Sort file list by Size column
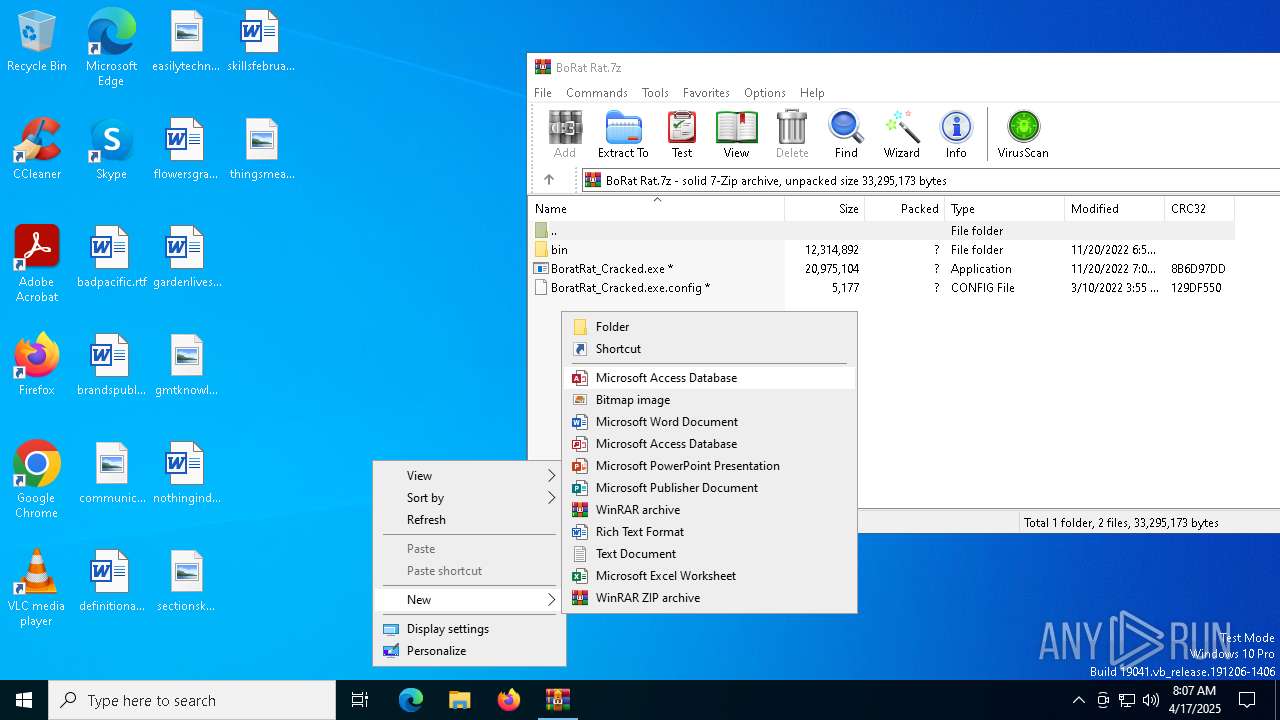The height and width of the screenshot is (720, 1280). coord(825,209)
